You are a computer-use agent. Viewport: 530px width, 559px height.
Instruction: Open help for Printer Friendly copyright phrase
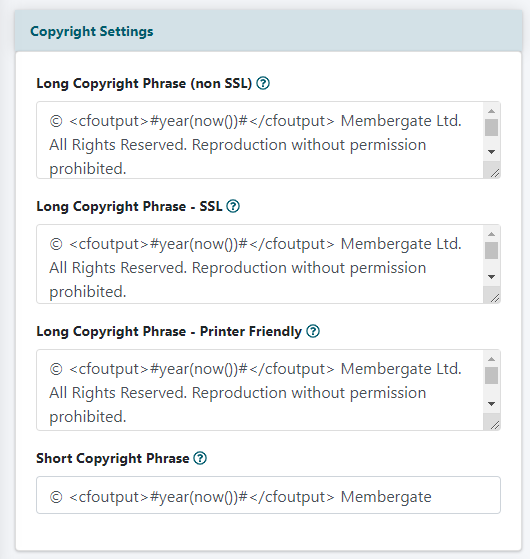click(313, 331)
